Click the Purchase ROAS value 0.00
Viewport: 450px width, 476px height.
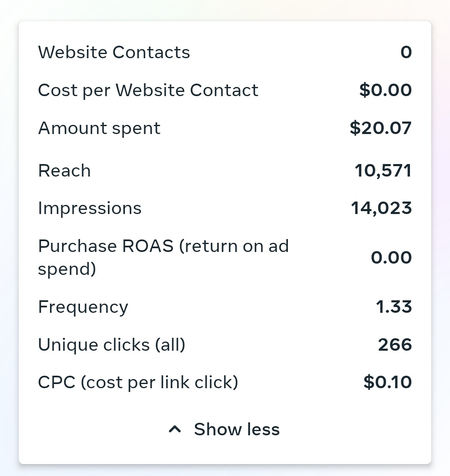coord(391,258)
